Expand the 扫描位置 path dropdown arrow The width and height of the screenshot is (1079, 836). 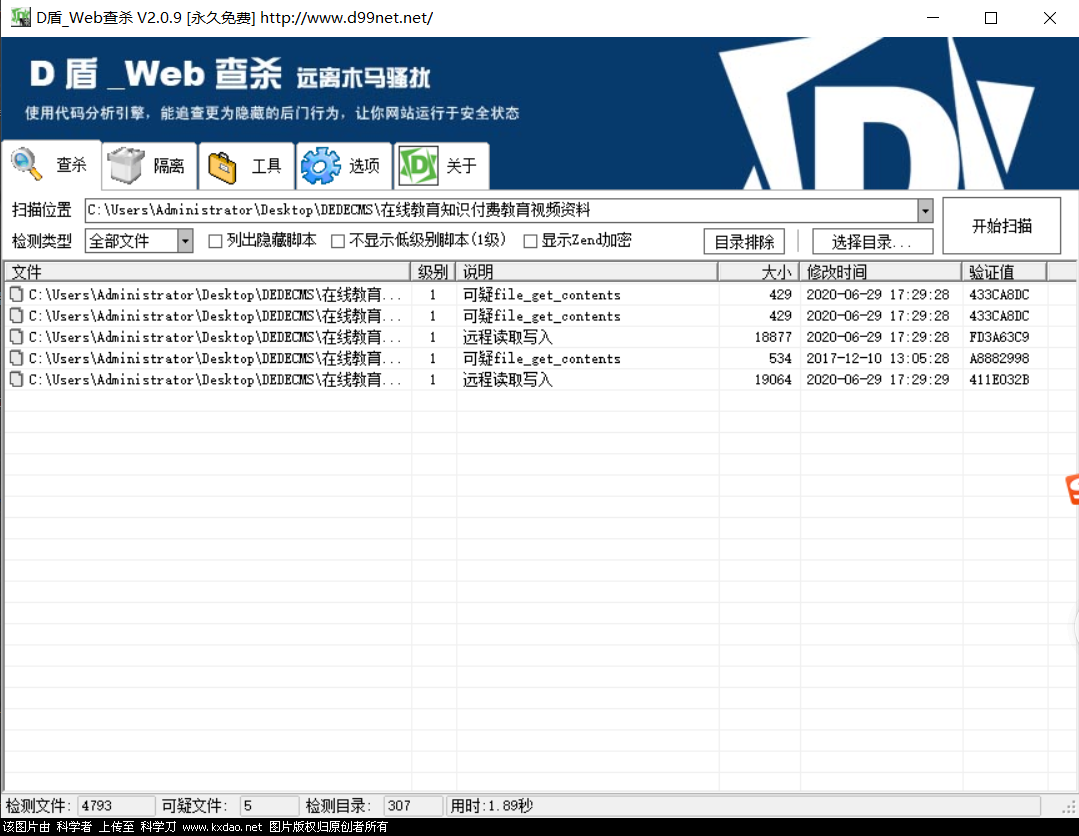(x=925, y=211)
